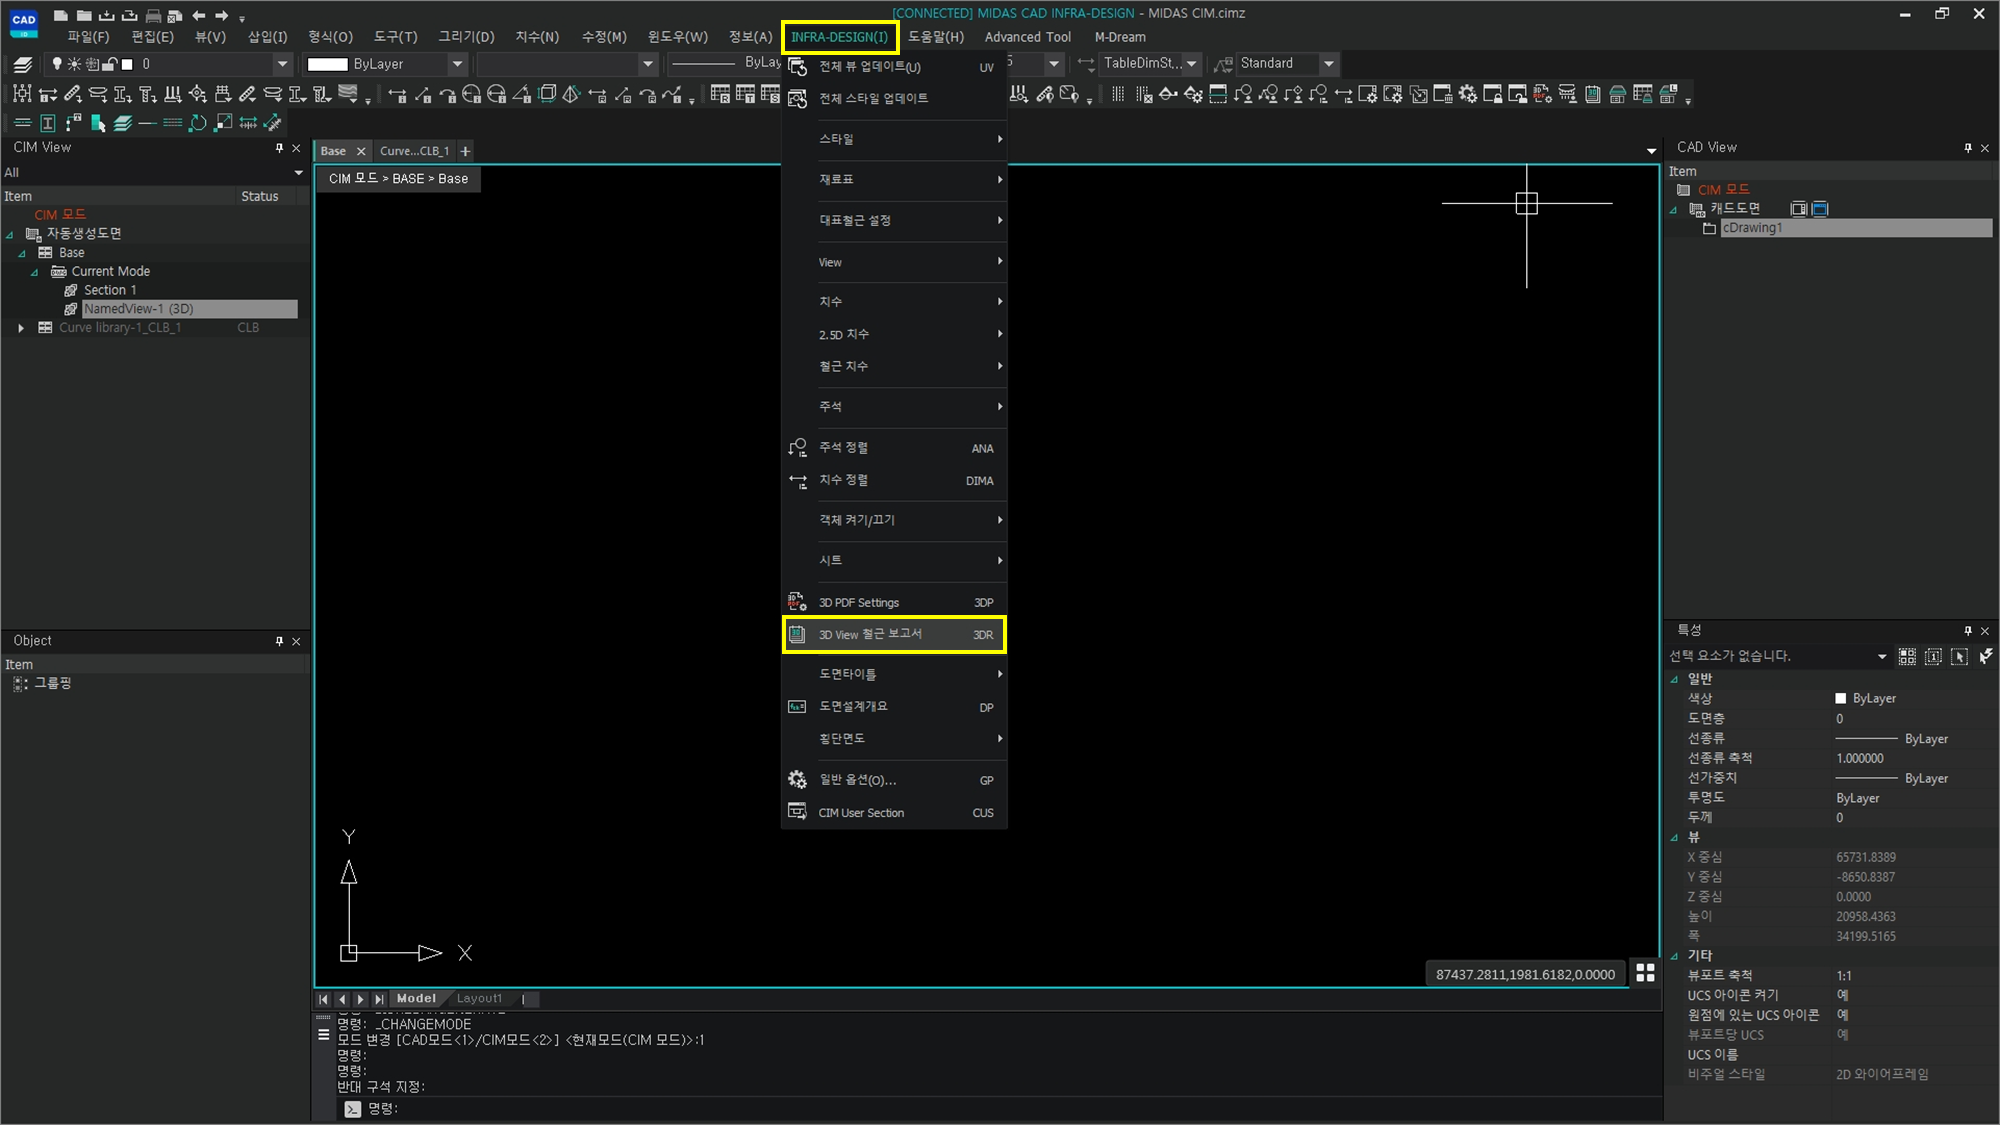Screen dimensions: 2000x1125
Task: Pin the 특성 properties panel
Action: coord(1968,631)
